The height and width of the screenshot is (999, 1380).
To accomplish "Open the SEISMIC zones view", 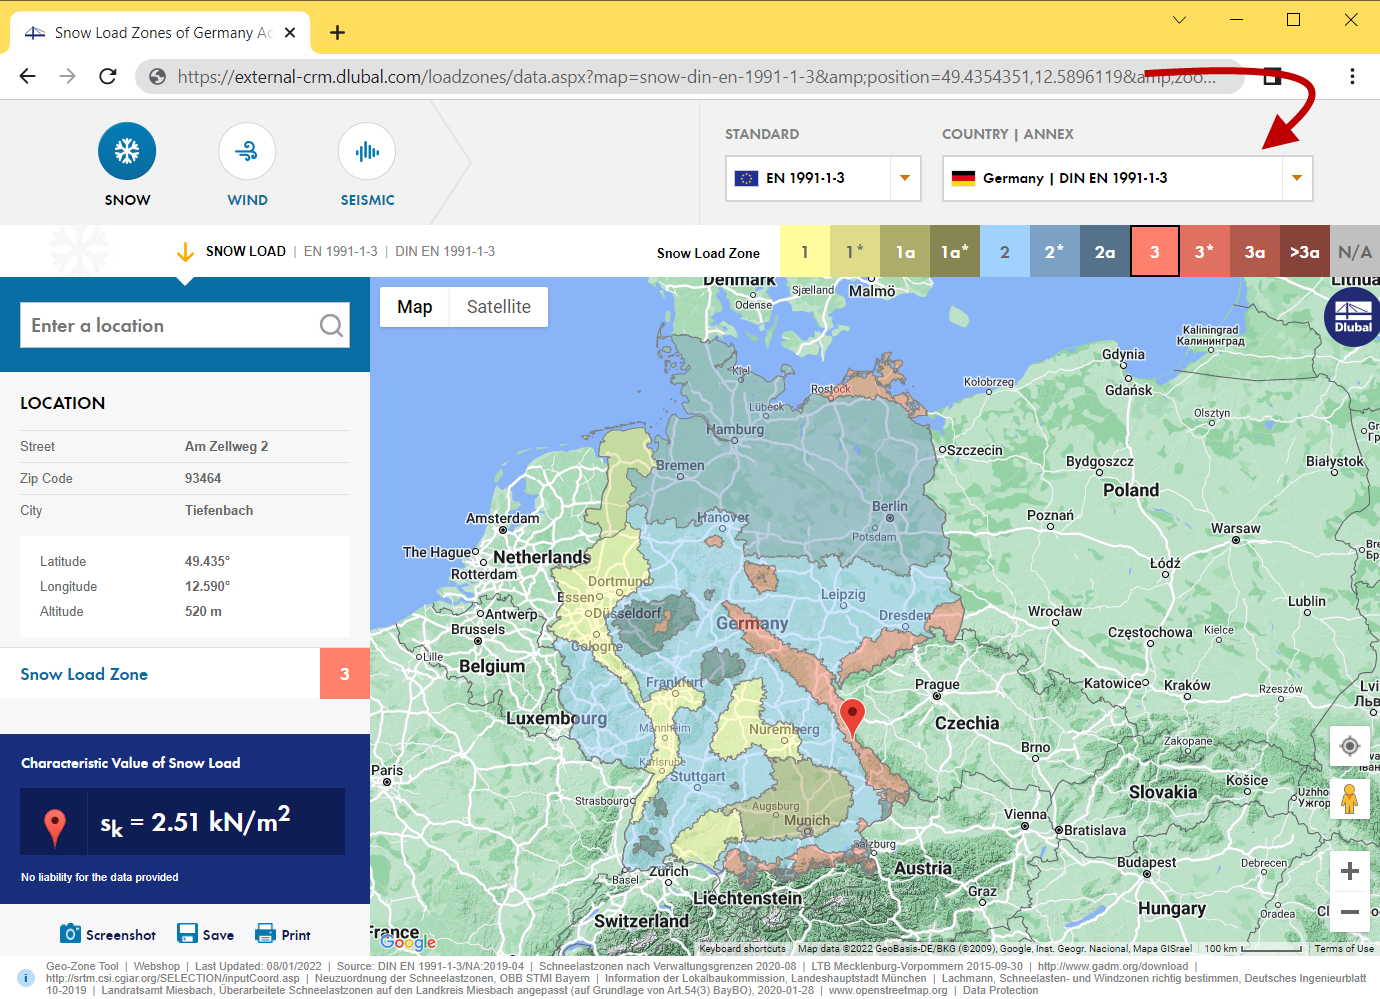I will point(367,150).
